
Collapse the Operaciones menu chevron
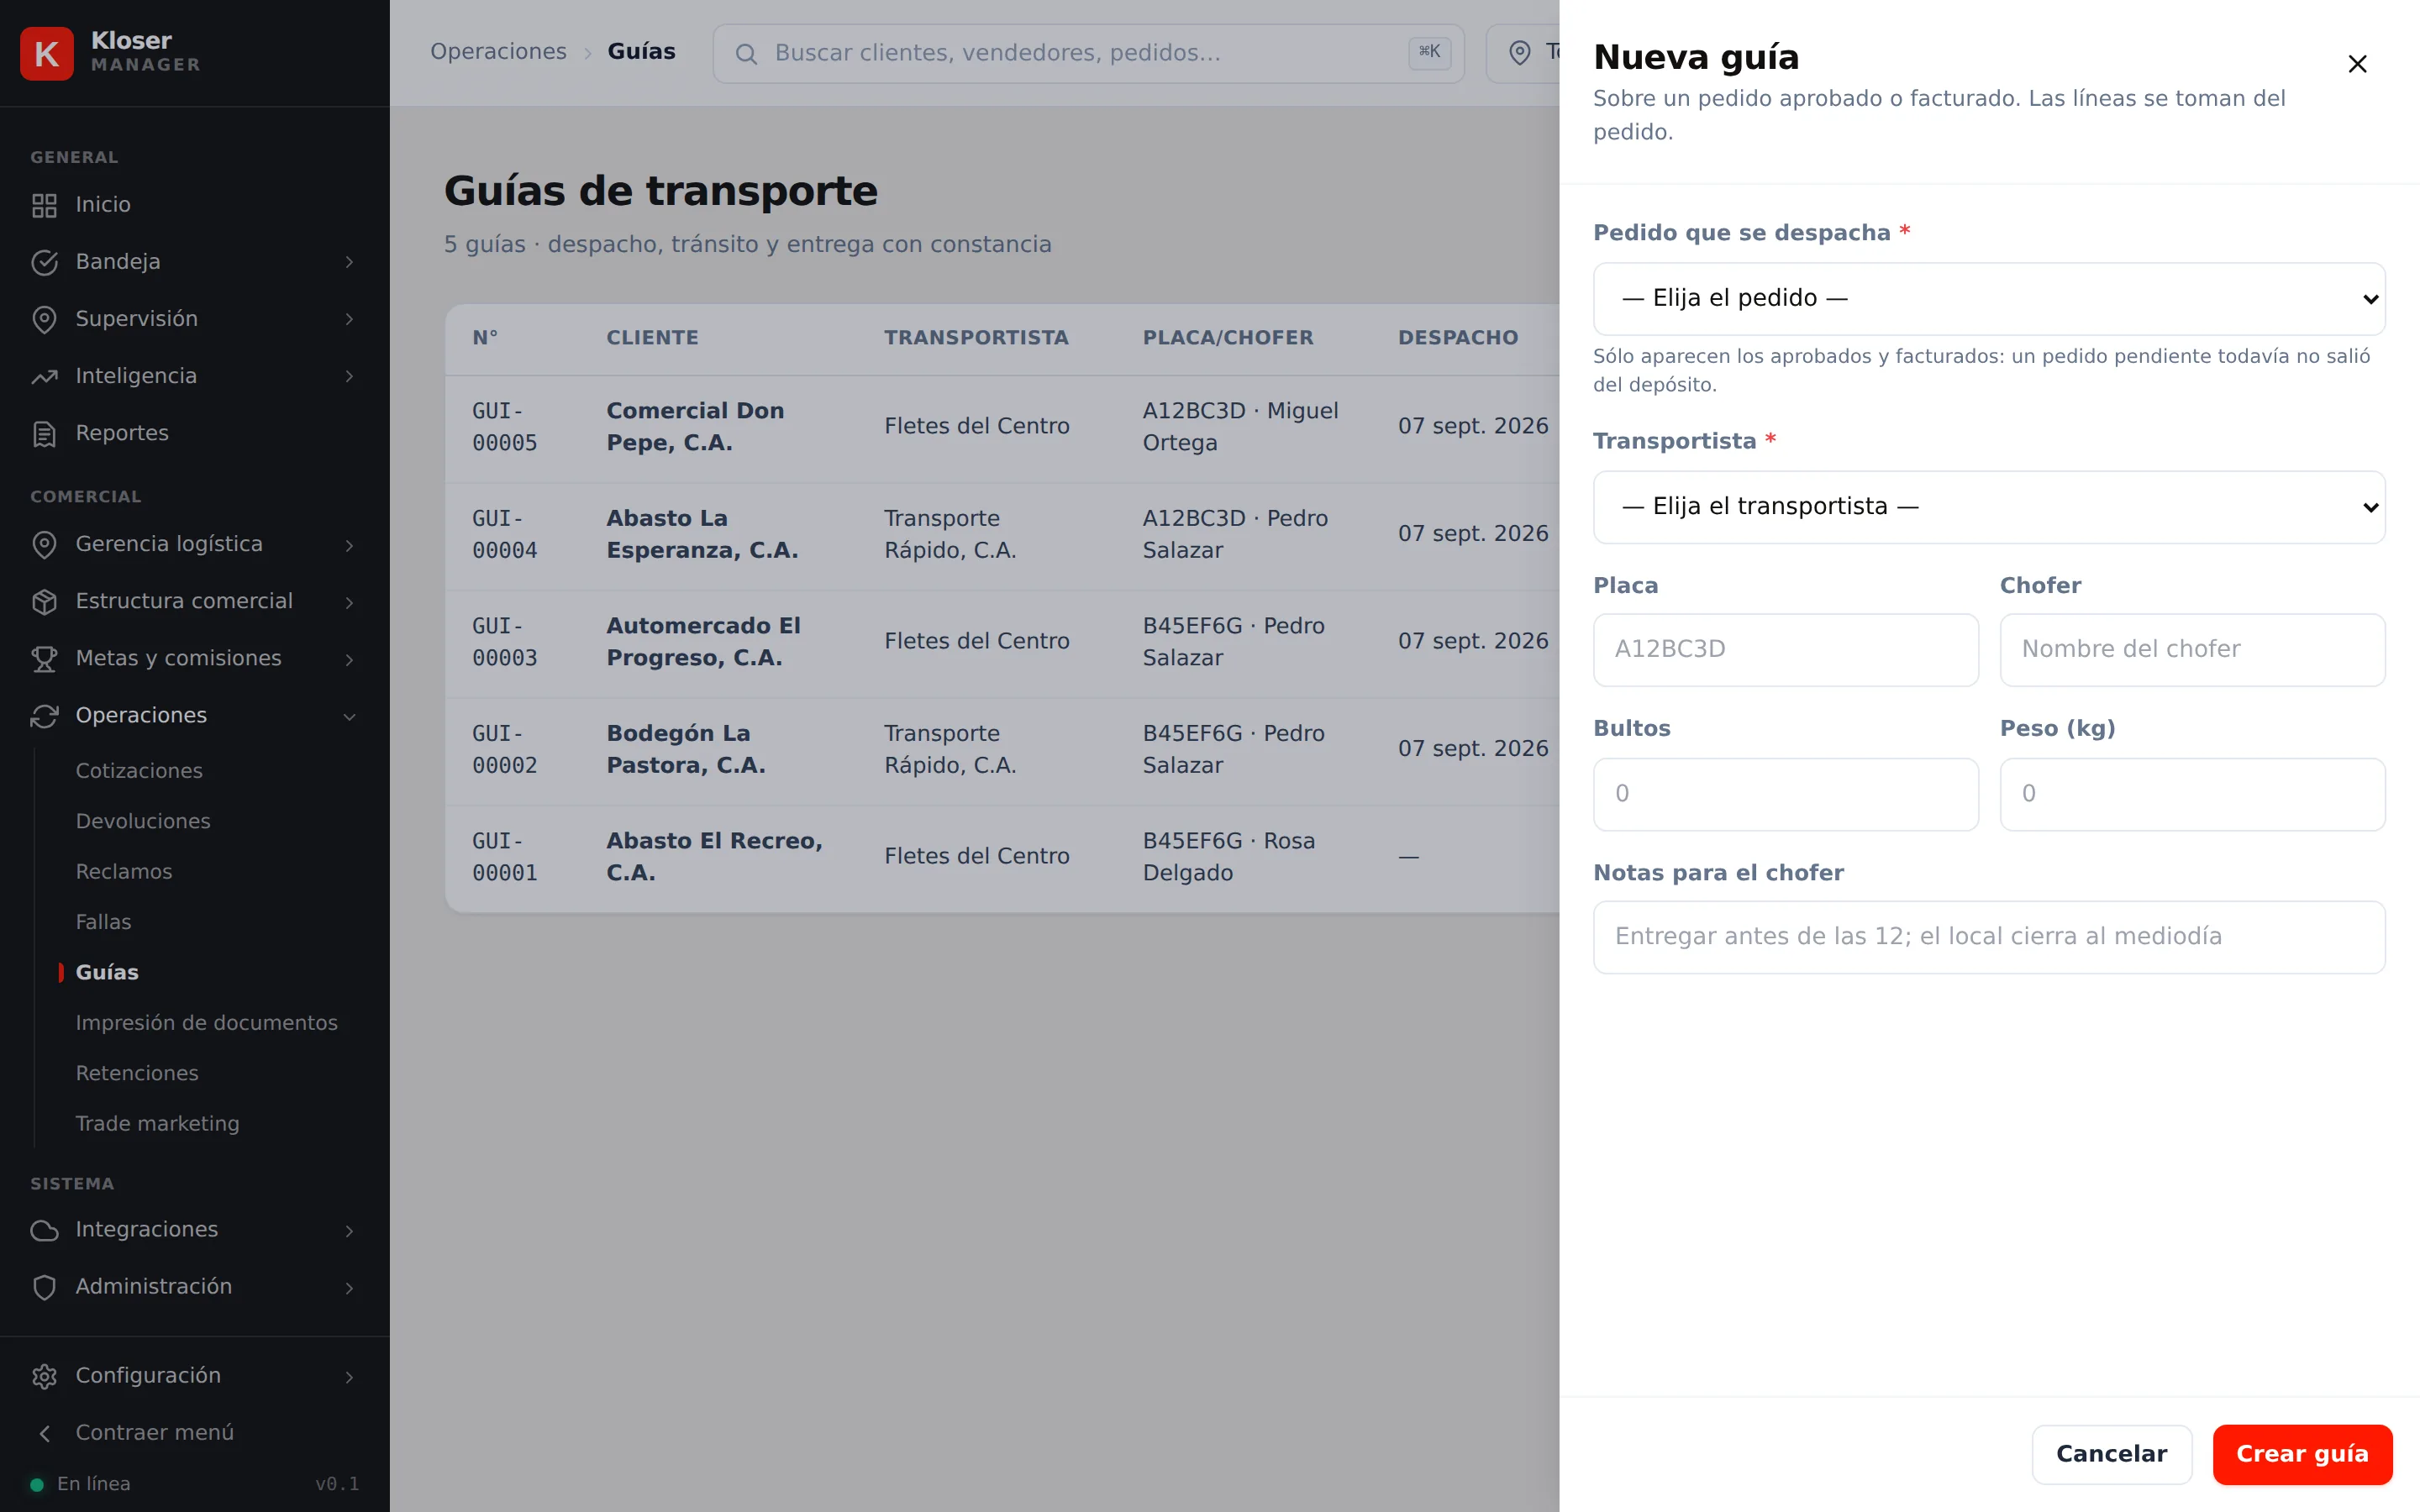pos(349,716)
